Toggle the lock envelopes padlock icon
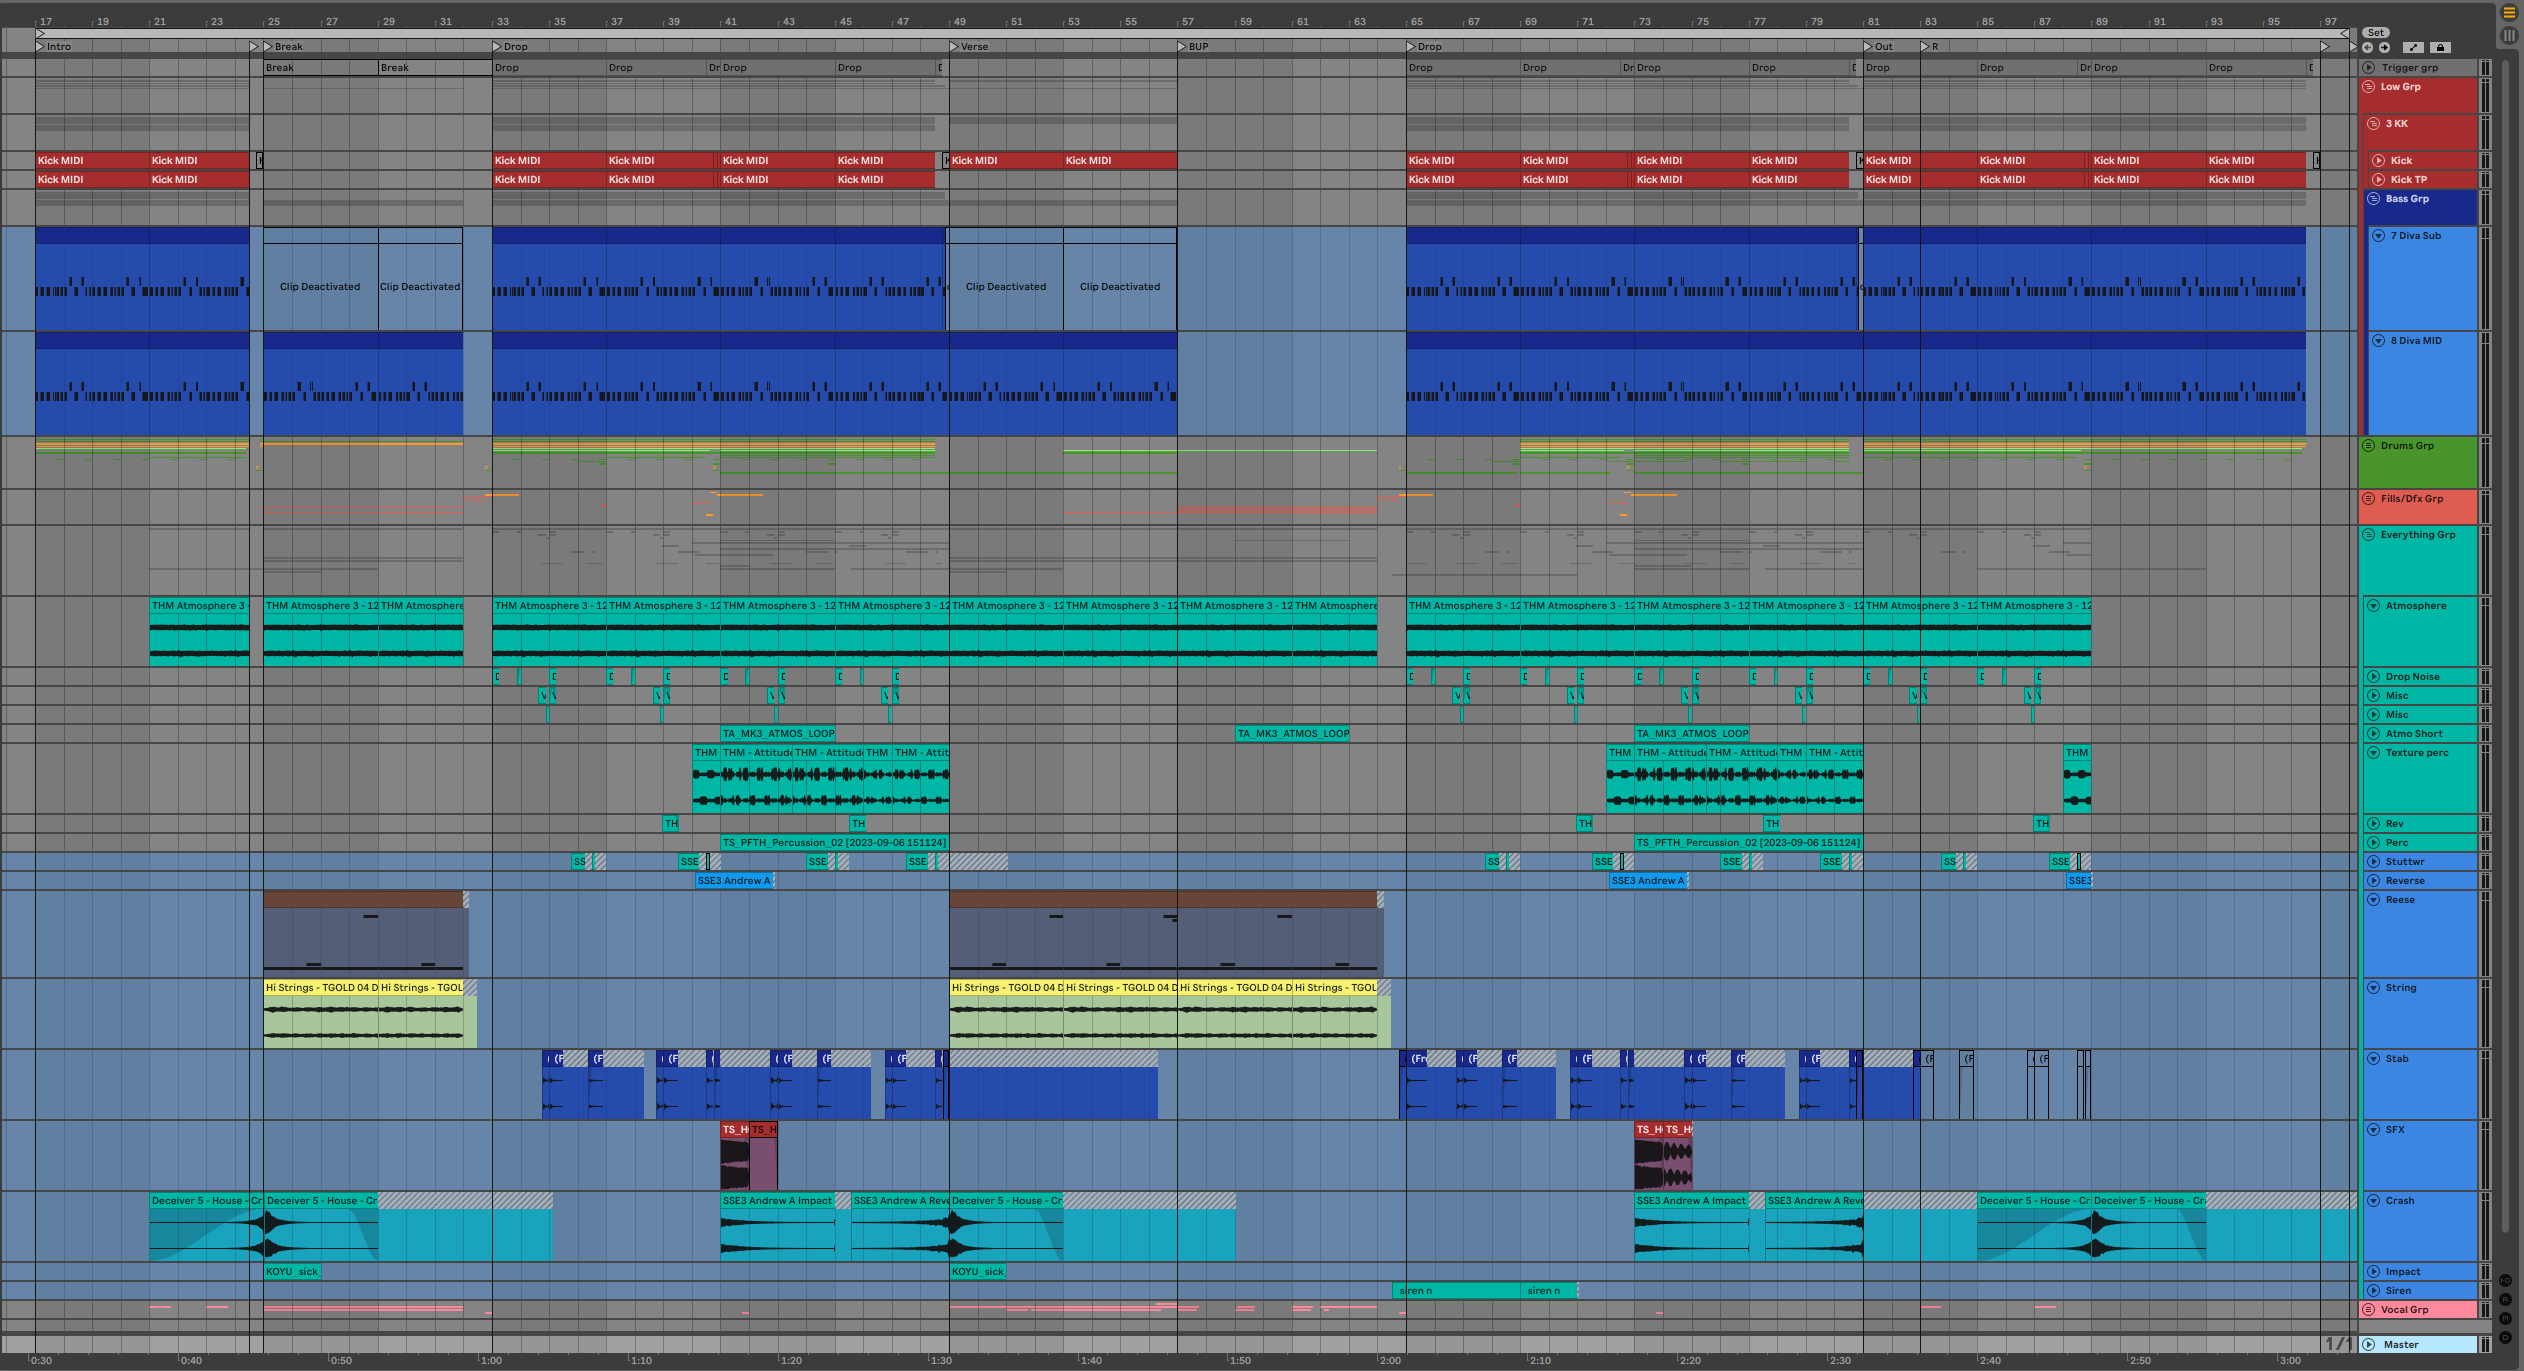2524x1371 pixels. coord(2440,47)
